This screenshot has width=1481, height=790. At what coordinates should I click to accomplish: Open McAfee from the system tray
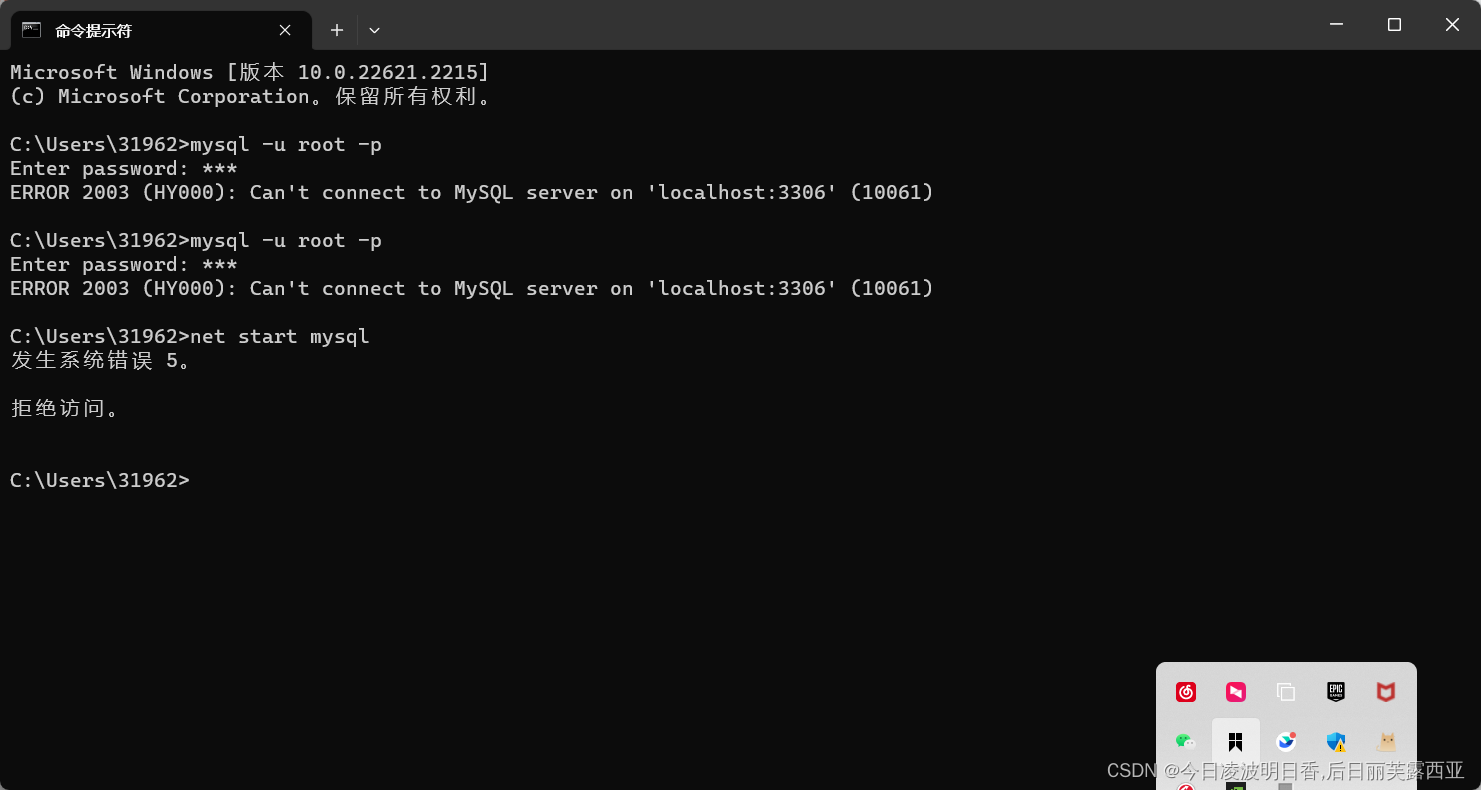point(1386,691)
